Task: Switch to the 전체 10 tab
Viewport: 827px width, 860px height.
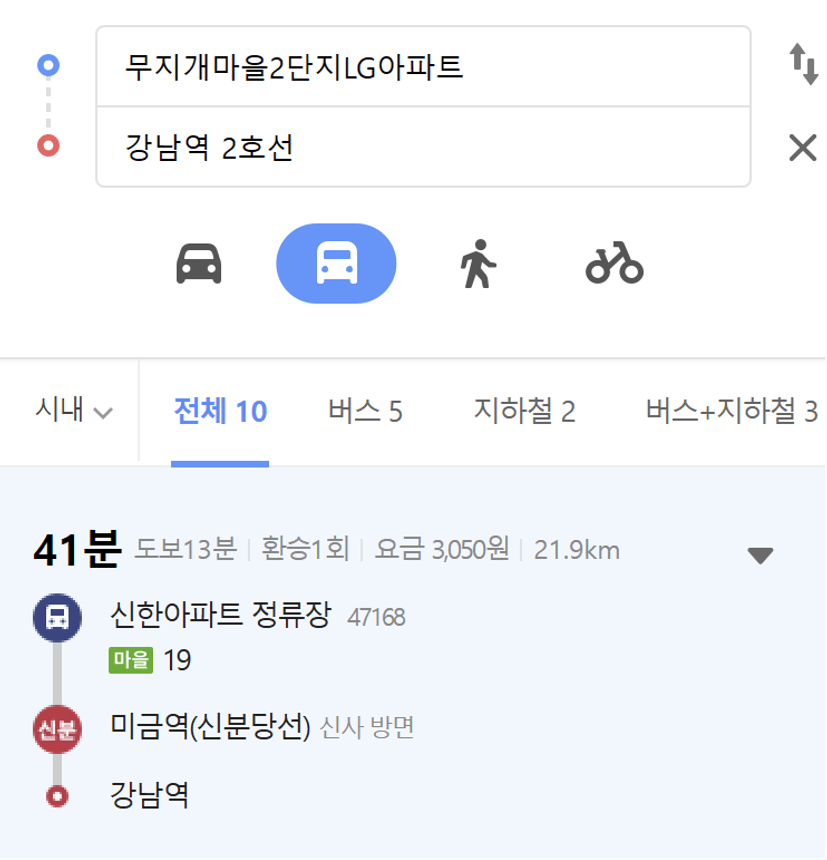Action: pyautogui.click(x=220, y=411)
